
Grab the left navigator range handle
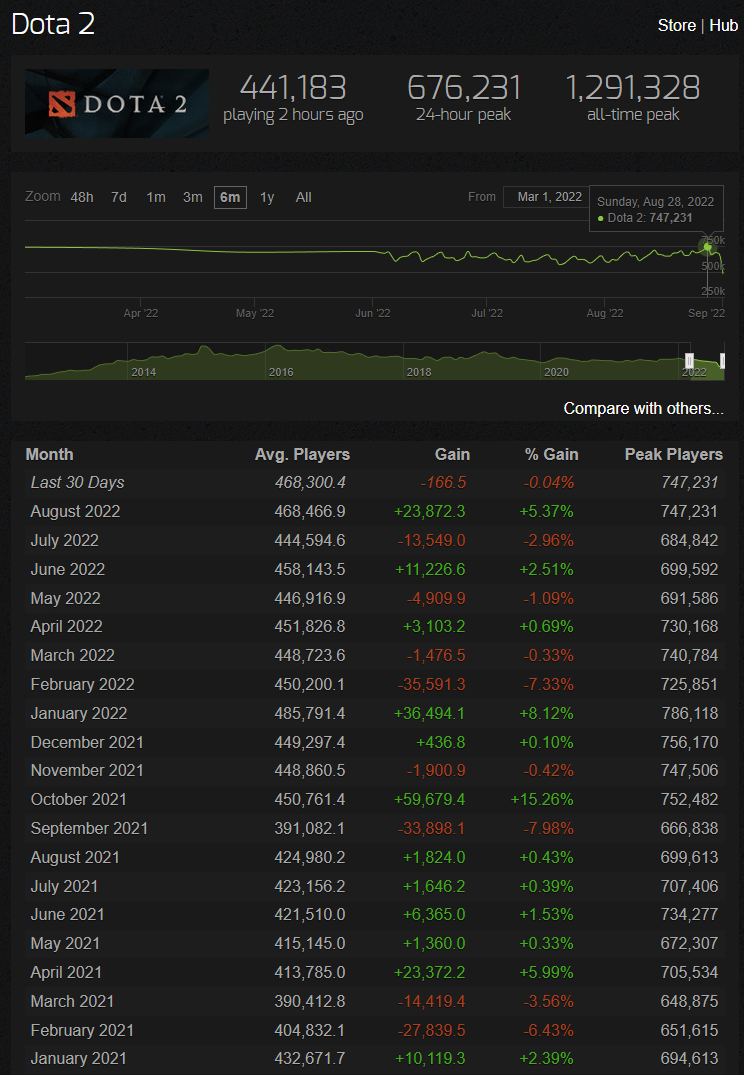689,361
